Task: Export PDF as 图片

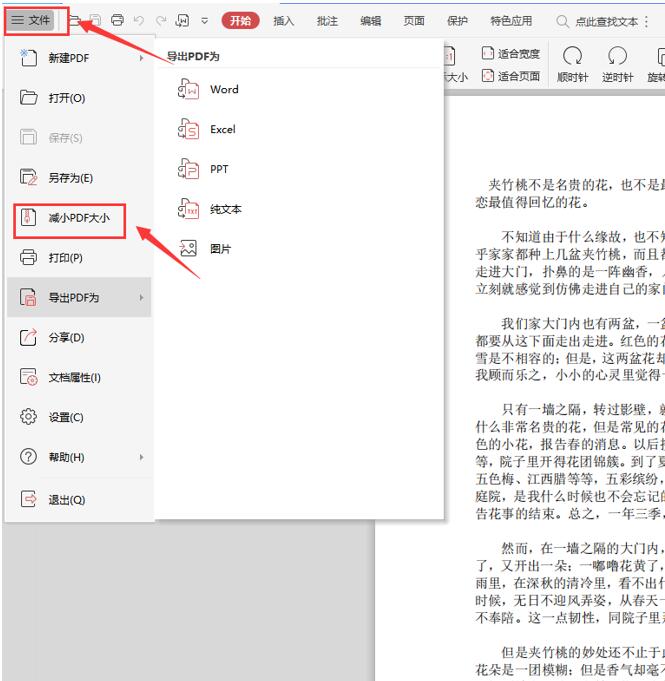Action: [x=220, y=249]
